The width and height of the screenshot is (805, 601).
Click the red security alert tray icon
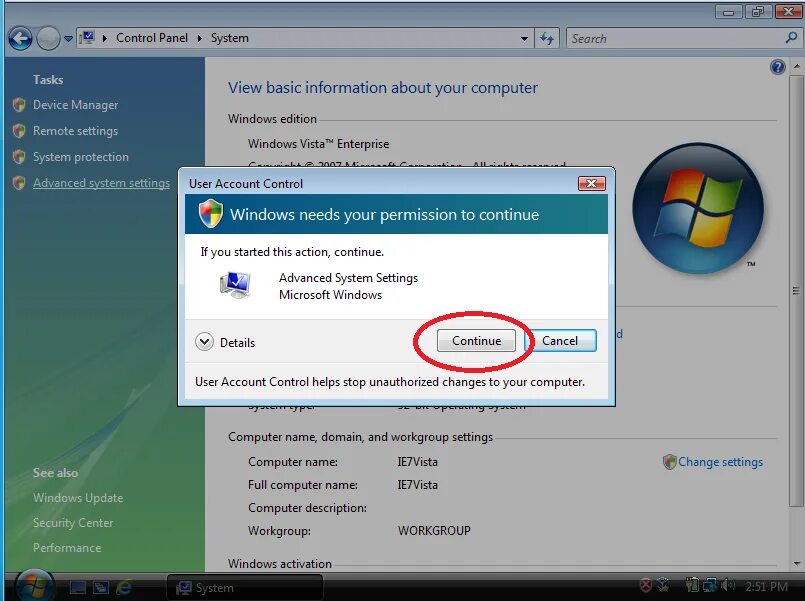point(646,585)
